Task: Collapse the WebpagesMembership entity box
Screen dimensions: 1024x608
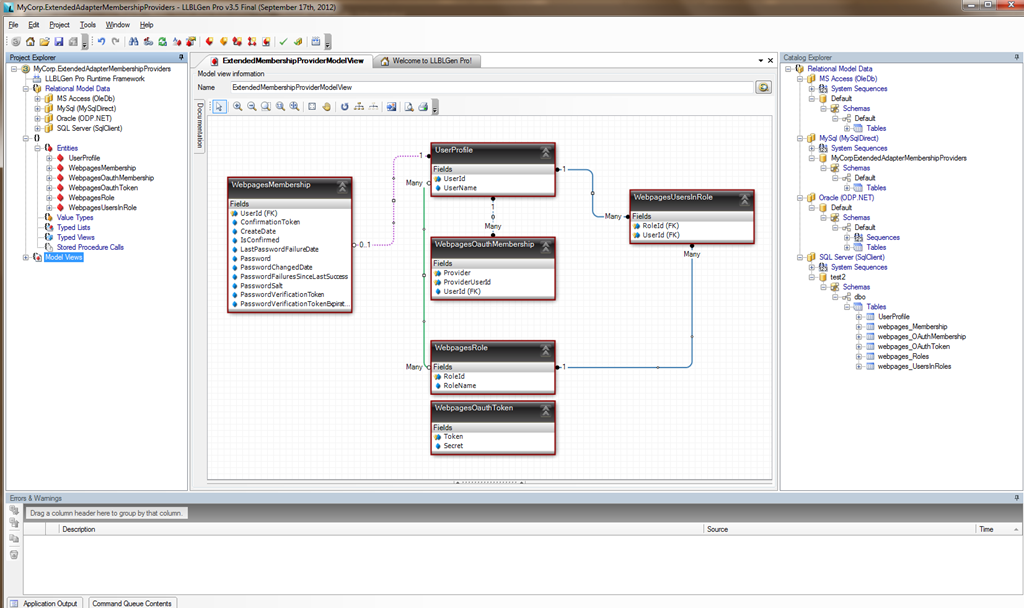Action: (x=342, y=186)
